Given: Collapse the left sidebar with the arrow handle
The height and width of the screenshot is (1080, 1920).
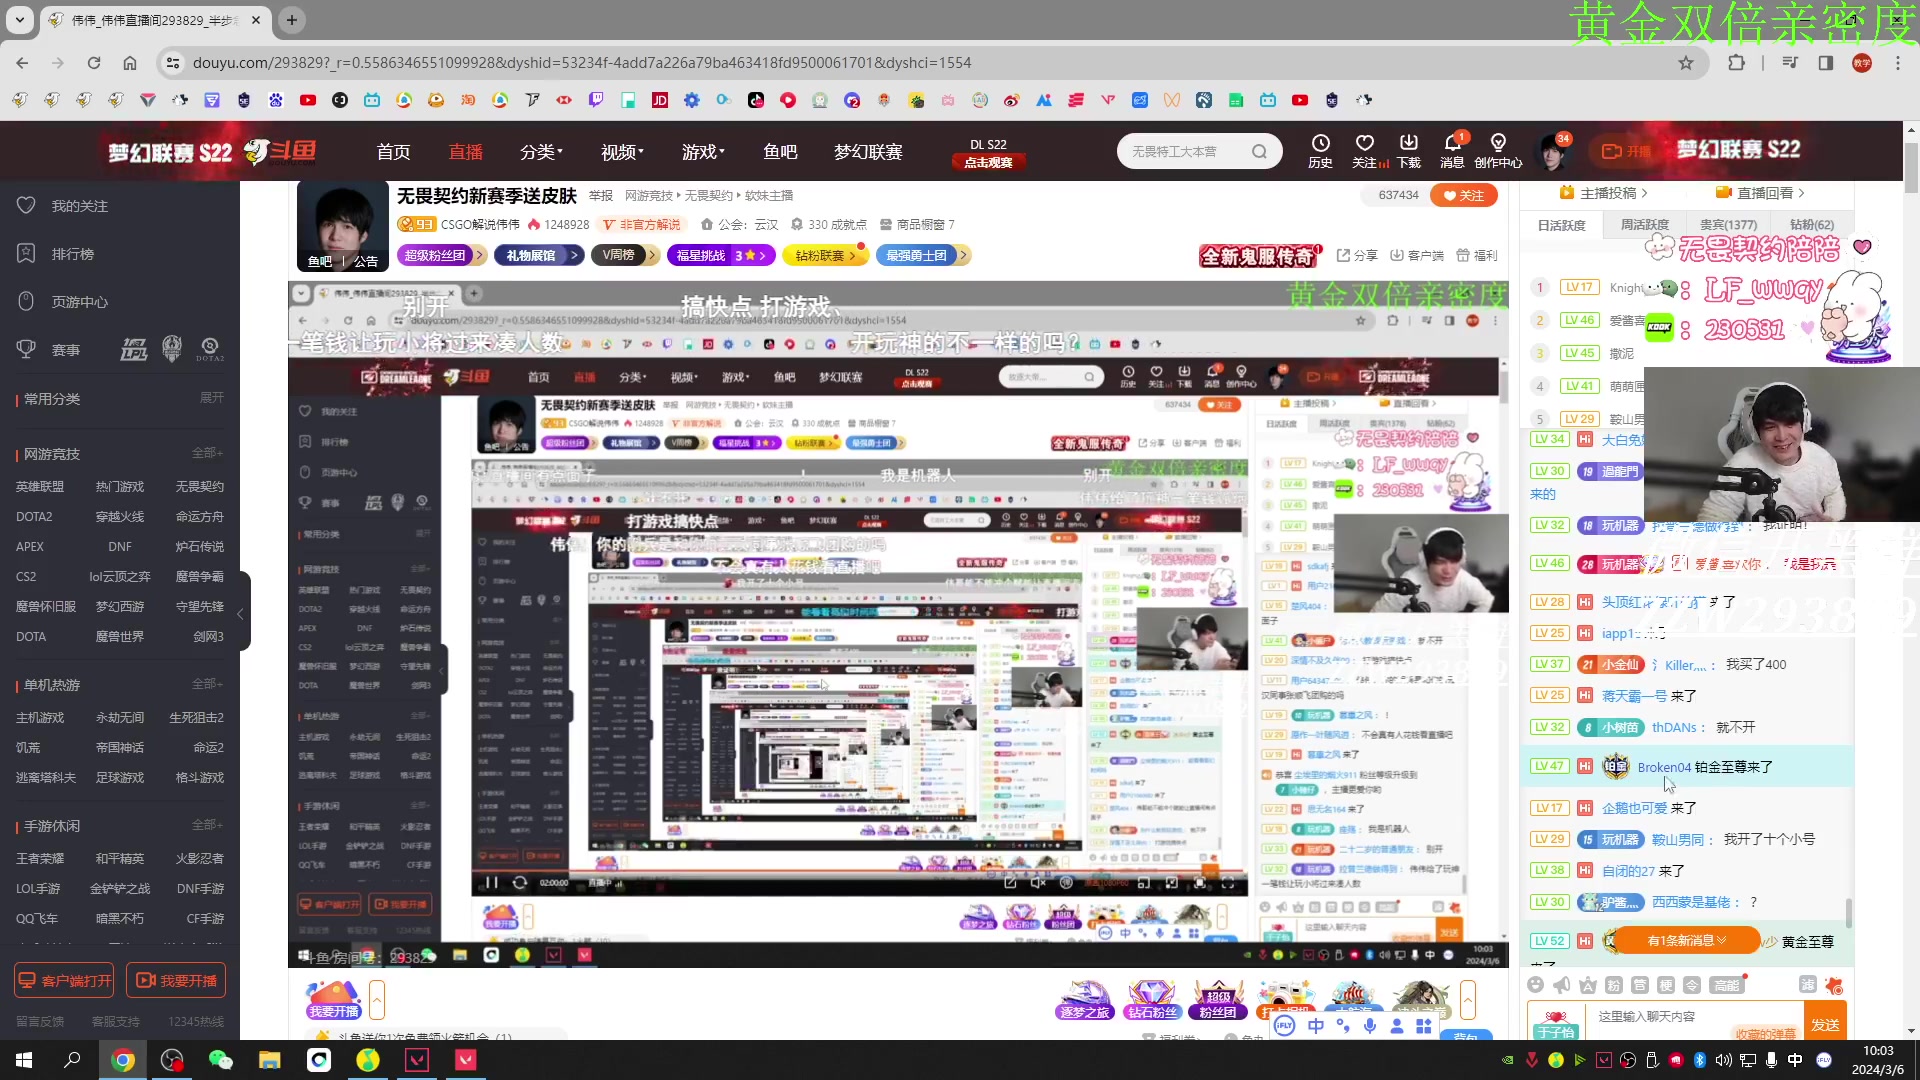Looking at the screenshot, I should [241, 612].
